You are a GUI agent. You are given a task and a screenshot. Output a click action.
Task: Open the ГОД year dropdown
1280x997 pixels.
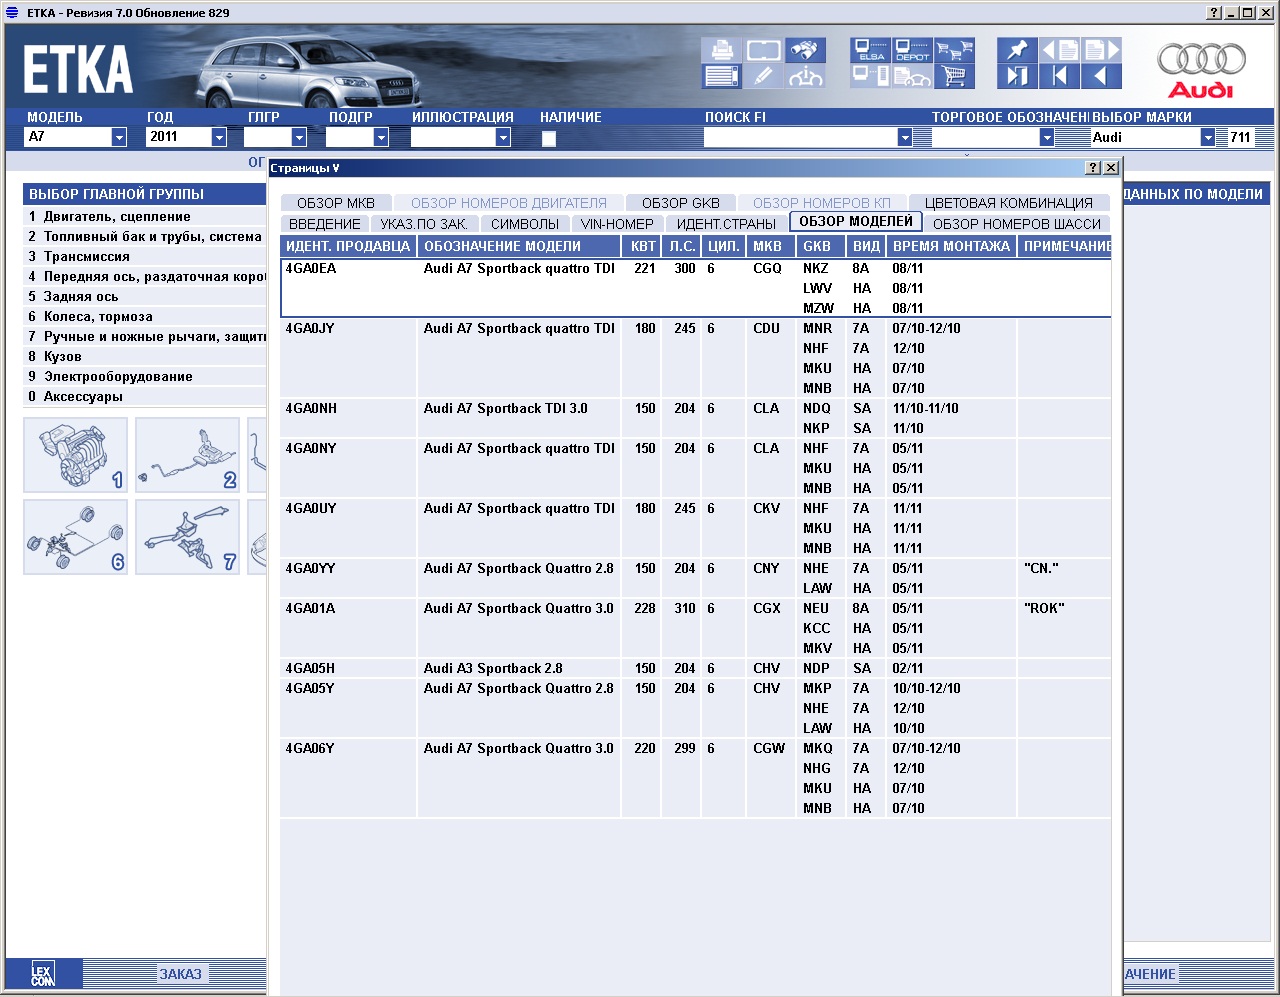click(x=219, y=138)
